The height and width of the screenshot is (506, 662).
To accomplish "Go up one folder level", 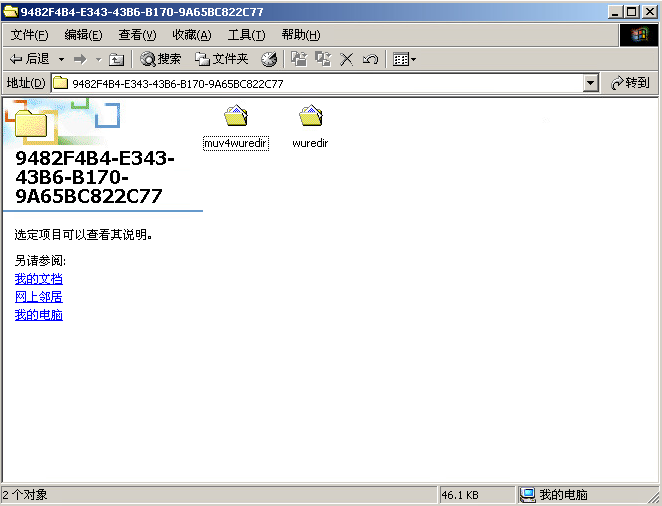I will [116, 60].
